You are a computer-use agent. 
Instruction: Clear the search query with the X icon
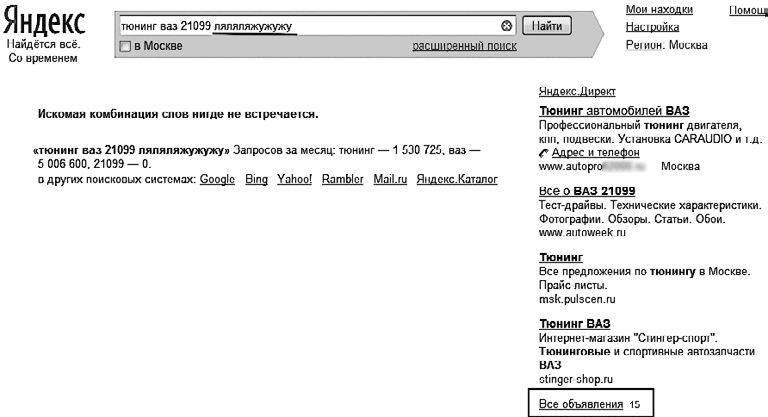[507, 26]
